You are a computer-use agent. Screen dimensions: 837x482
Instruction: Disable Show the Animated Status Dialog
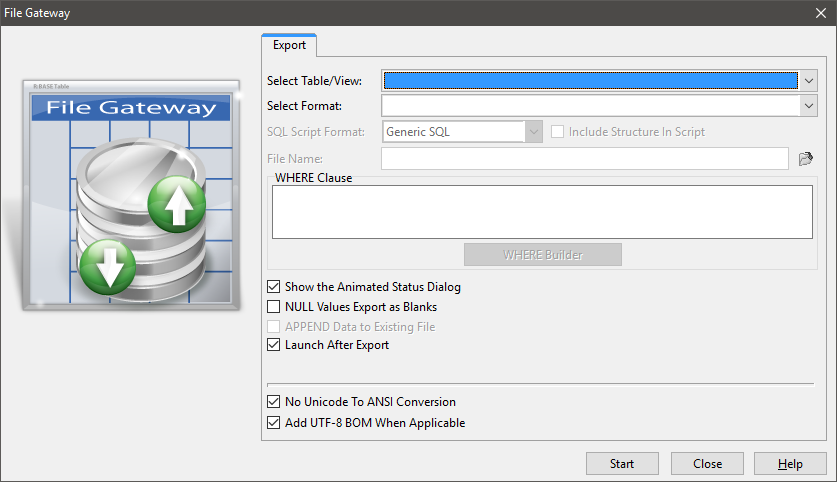tap(275, 287)
